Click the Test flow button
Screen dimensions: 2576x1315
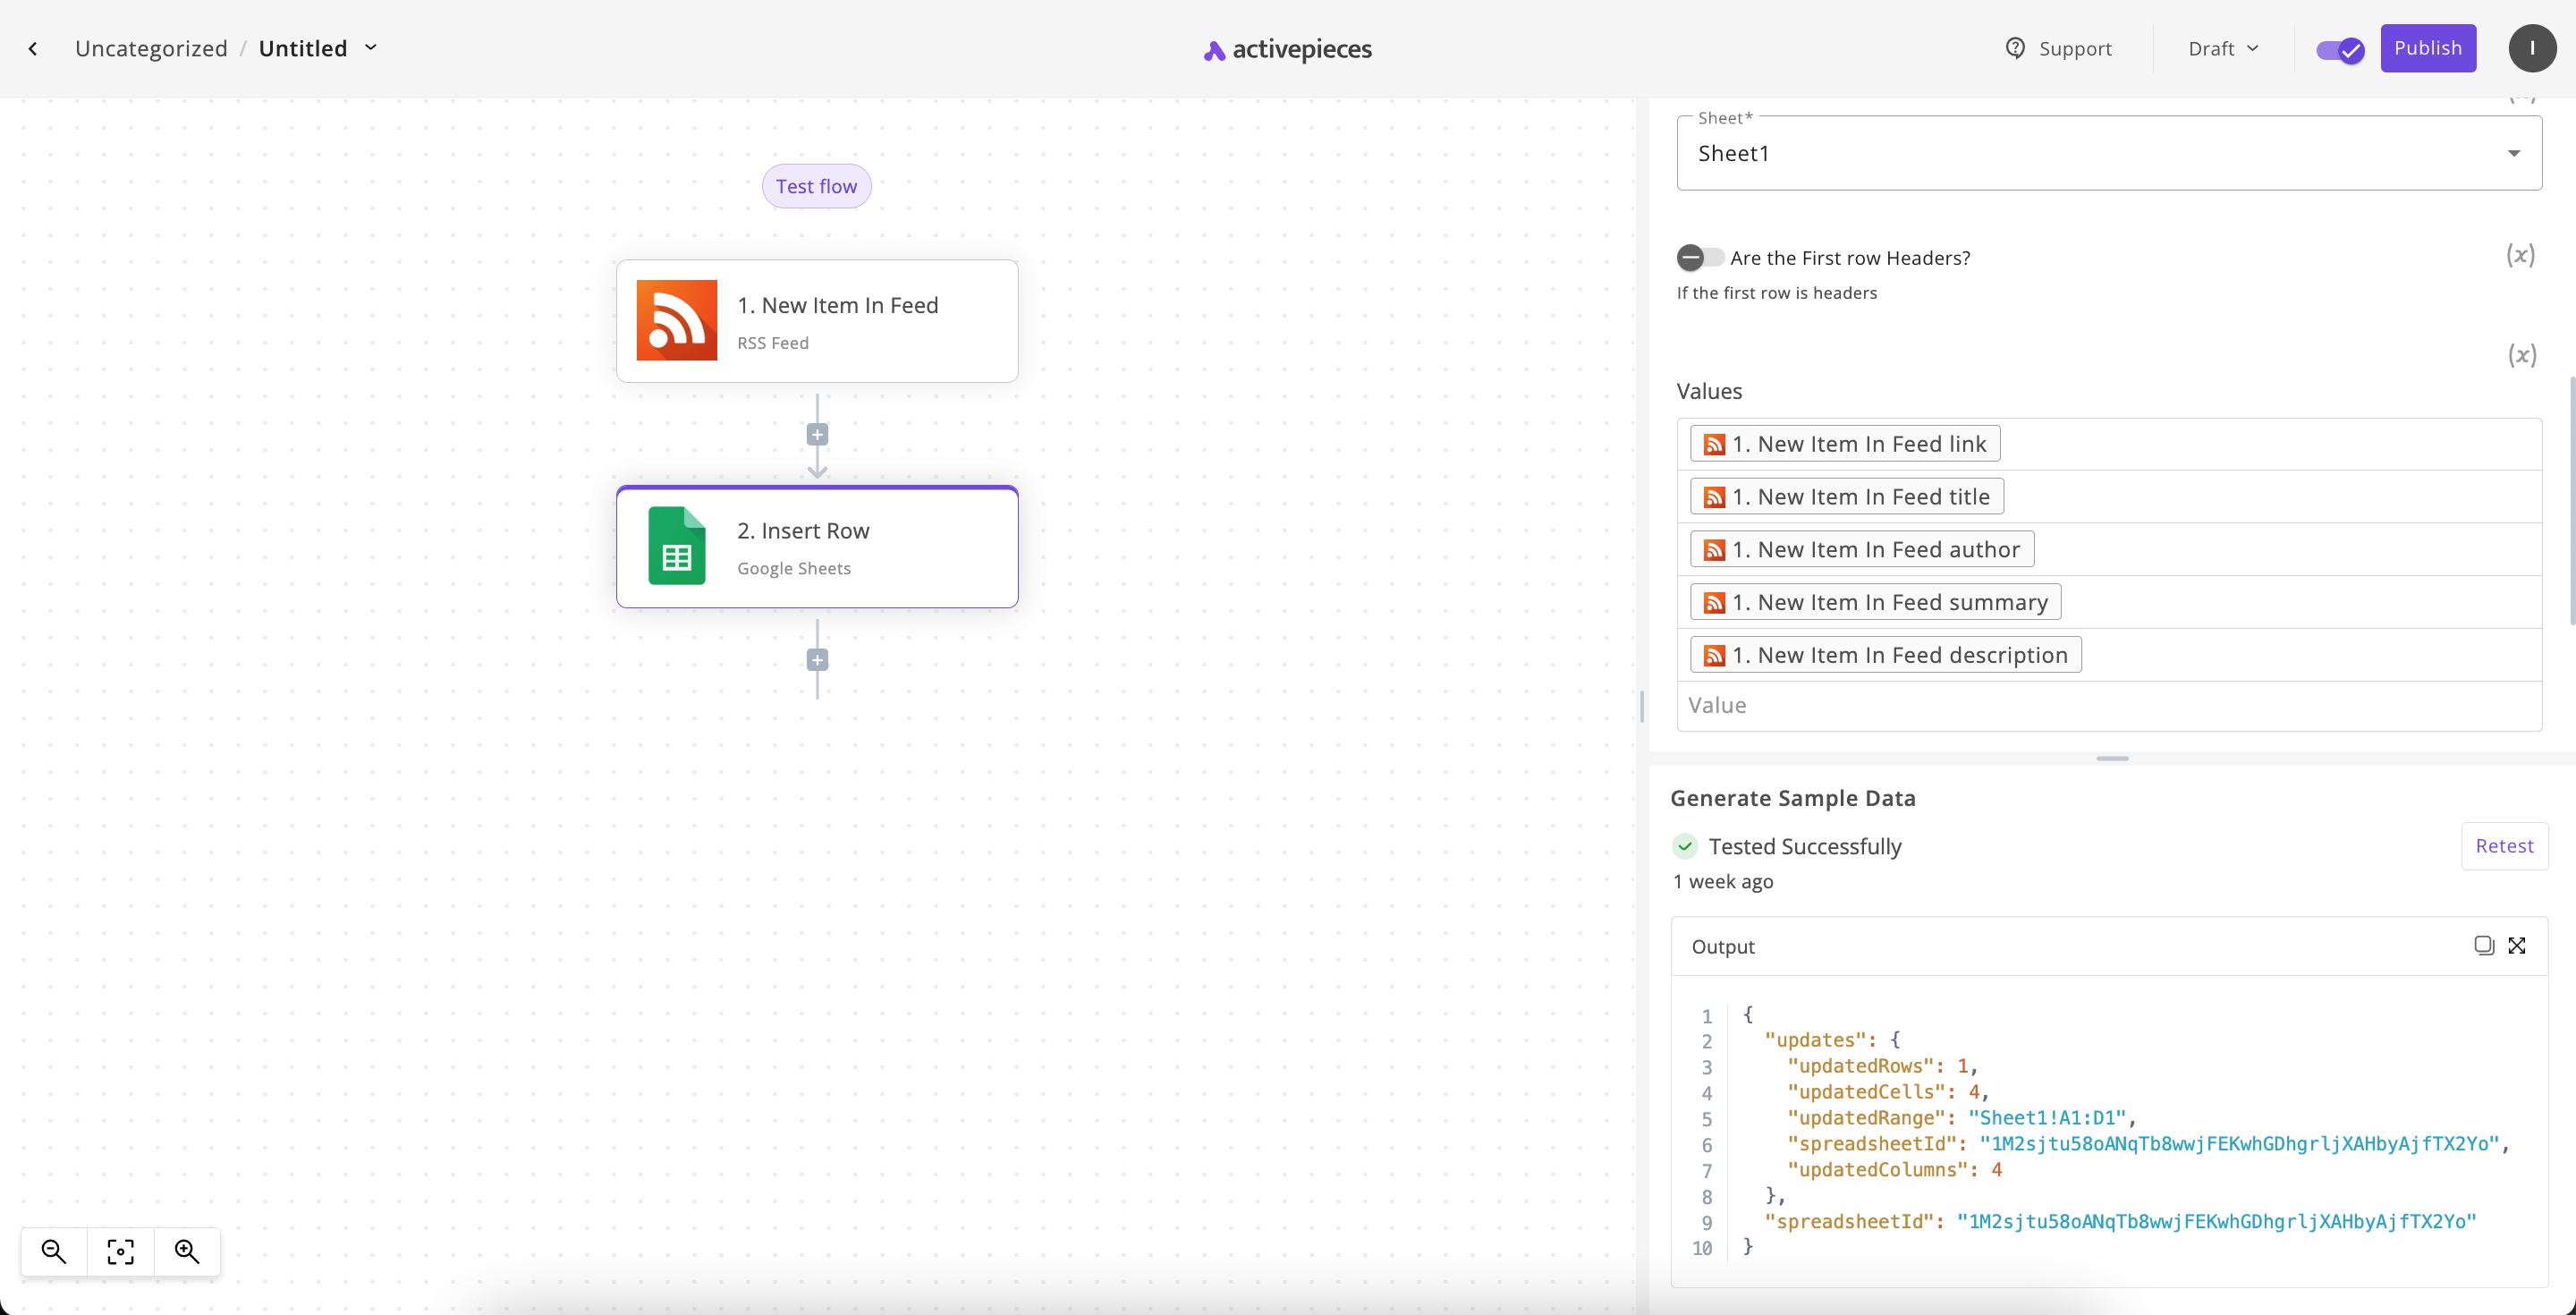tap(816, 186)
